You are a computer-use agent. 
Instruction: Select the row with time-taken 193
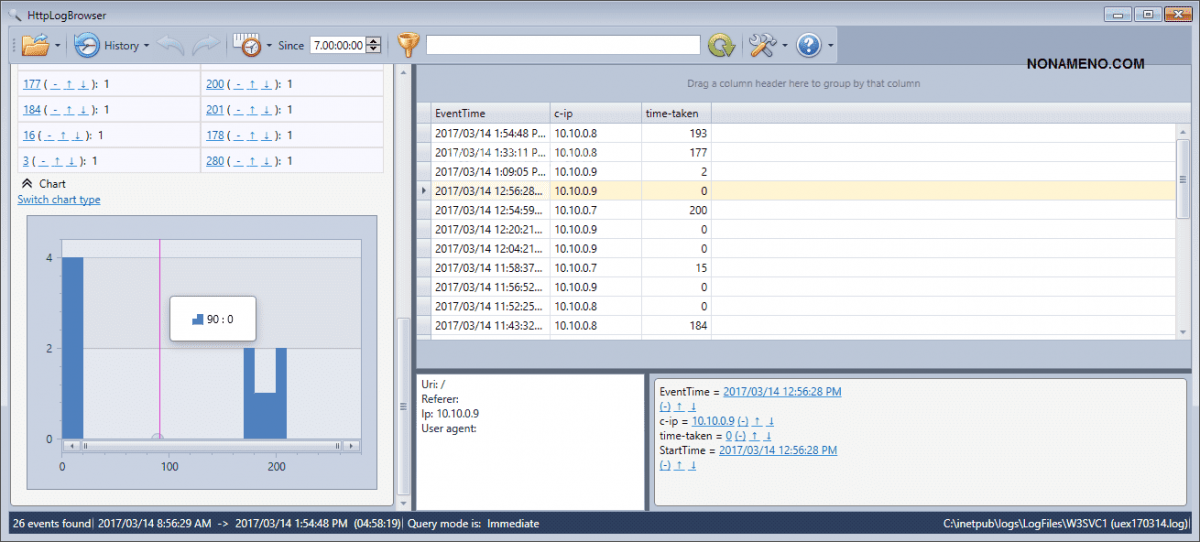(x=570, y=133)
